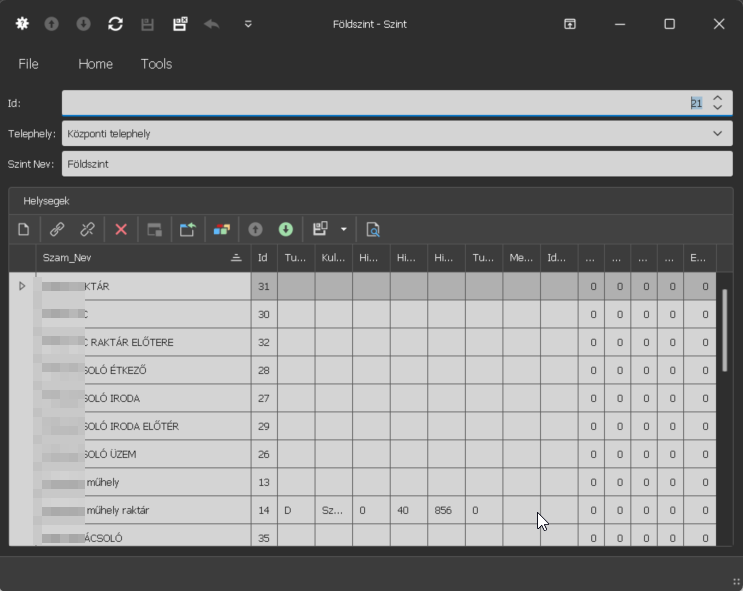Increase the Id value with the up stepper
Viewport: 743px width, 591px height.
[x=717, y=98]
